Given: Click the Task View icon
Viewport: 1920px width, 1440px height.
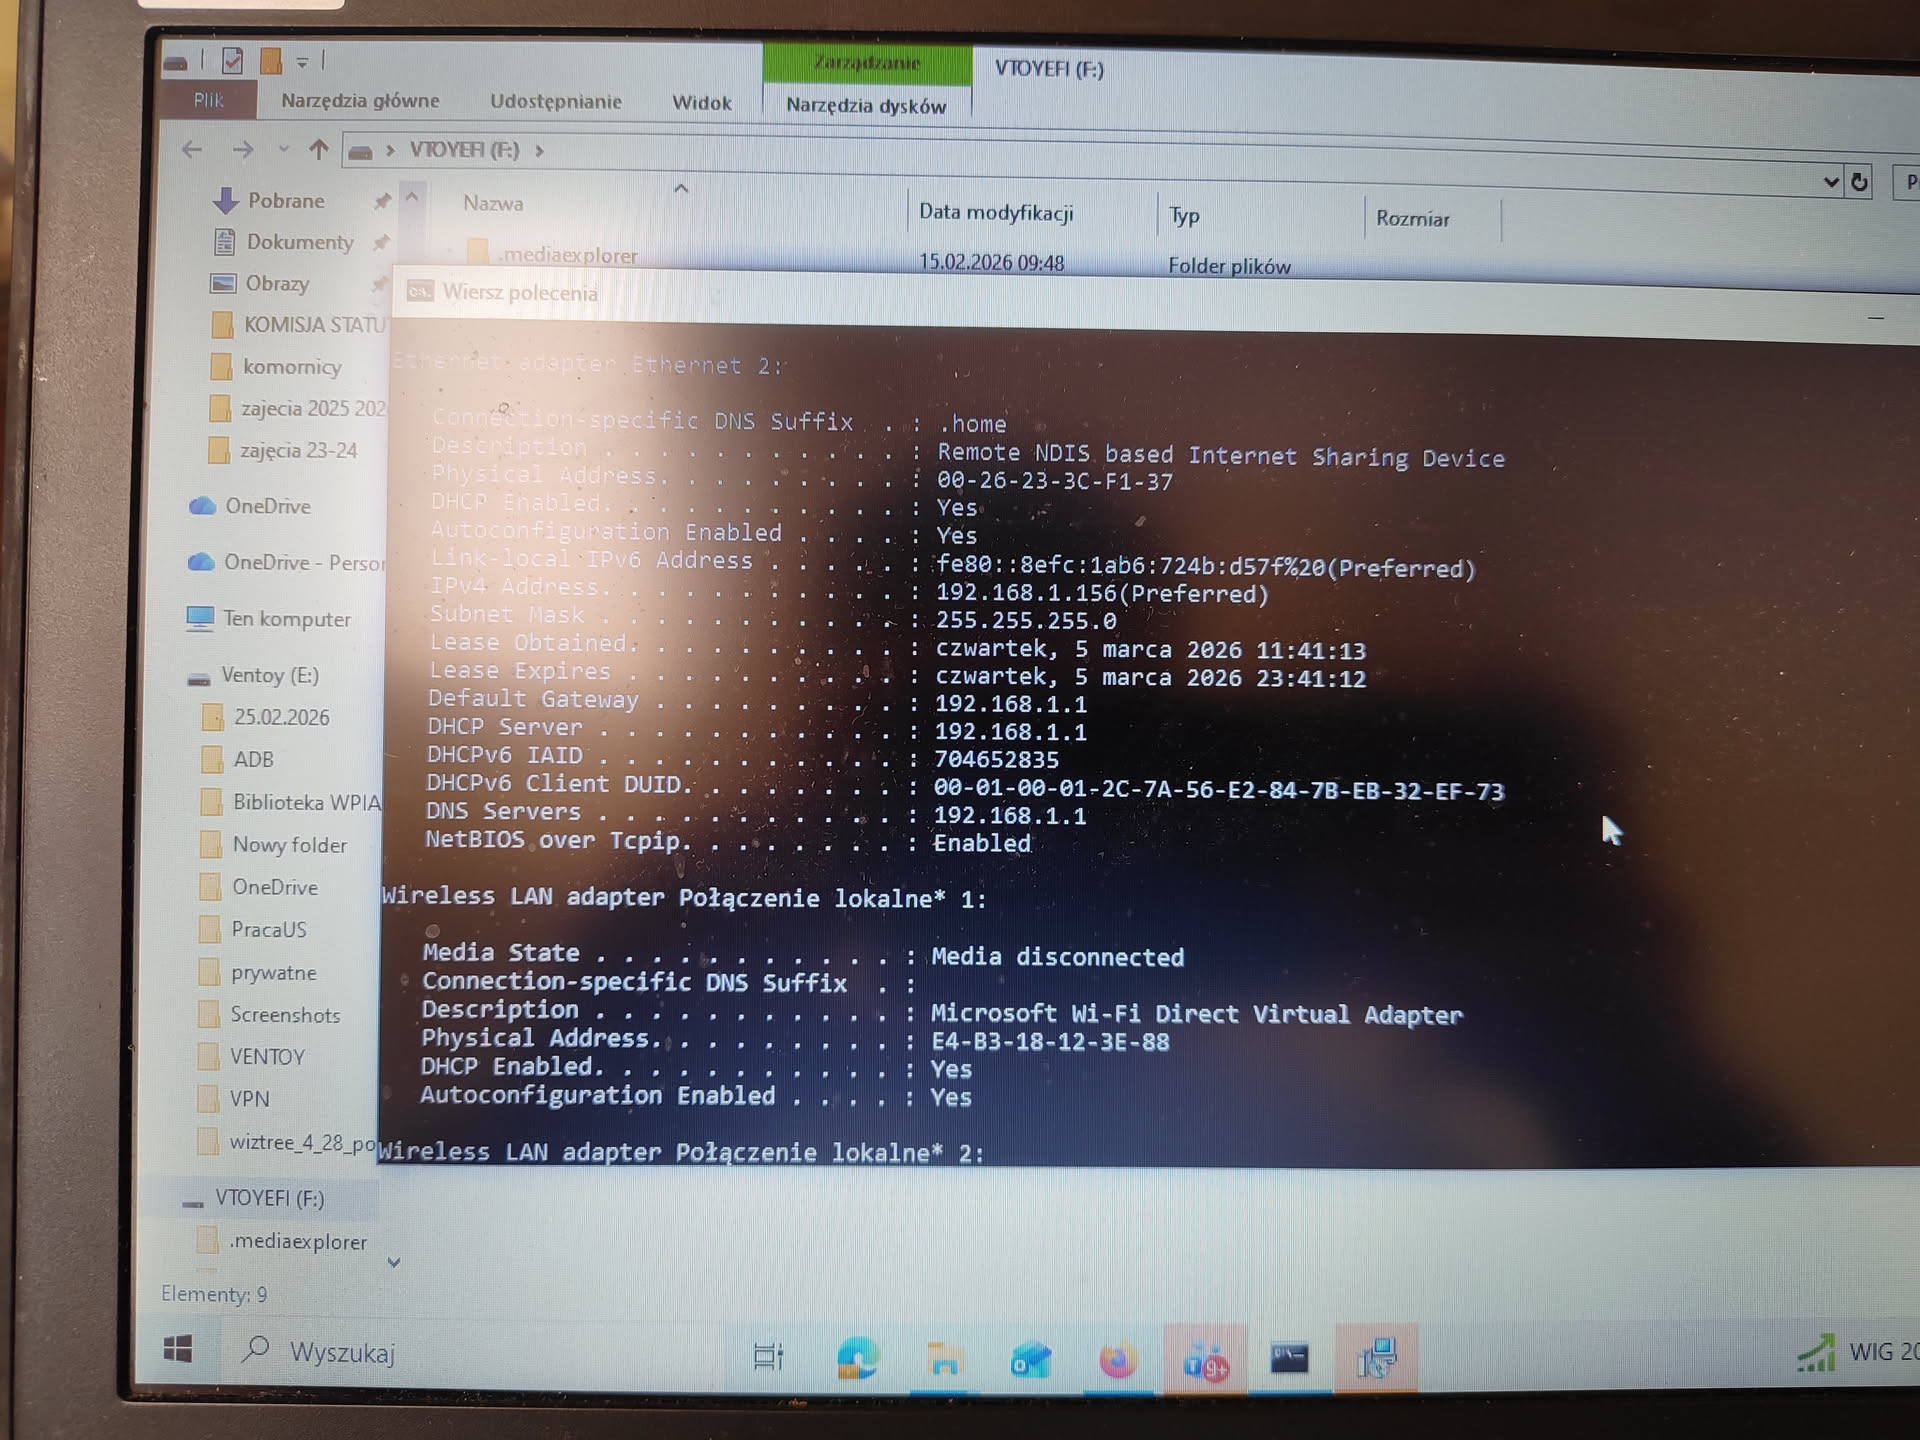Looking at the screenshot, I should point(768,1356).
